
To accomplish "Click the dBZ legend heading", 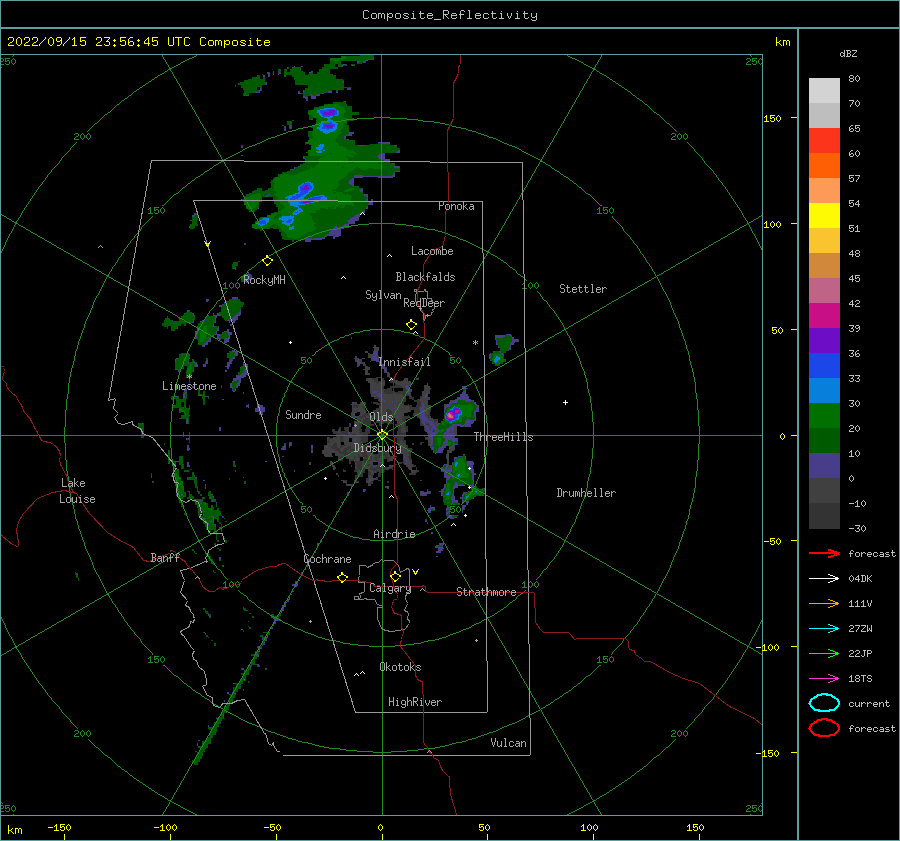I will coord(848,53).
